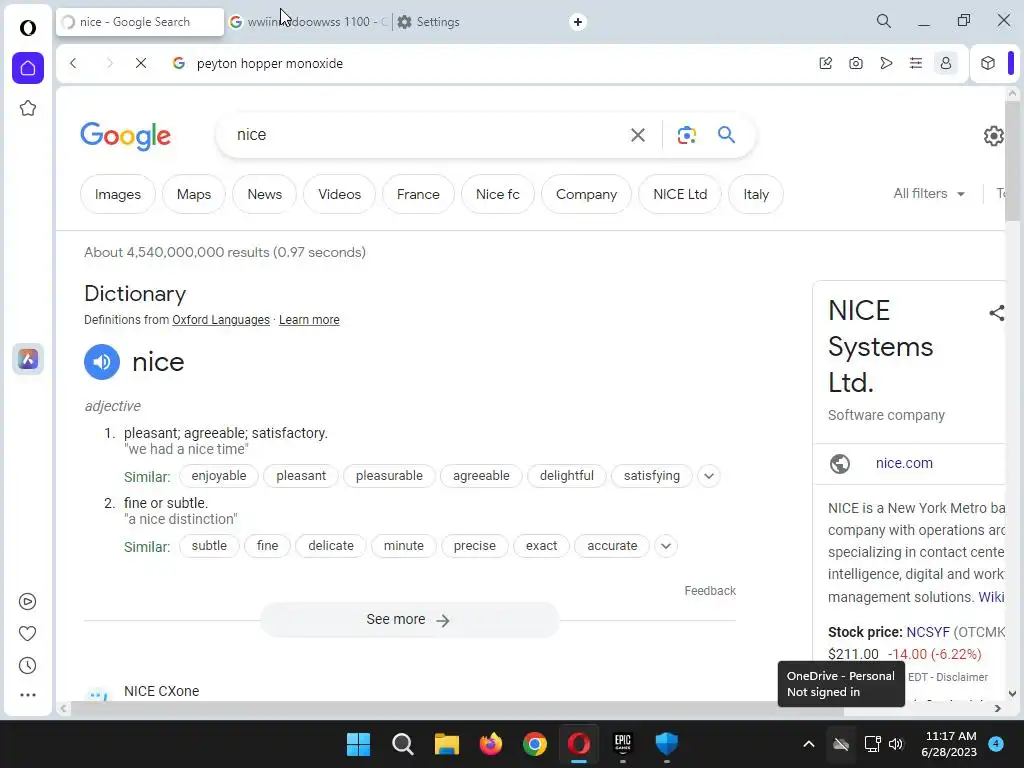Click the vertical scrollbar thumb

[x=1012, y=161]
